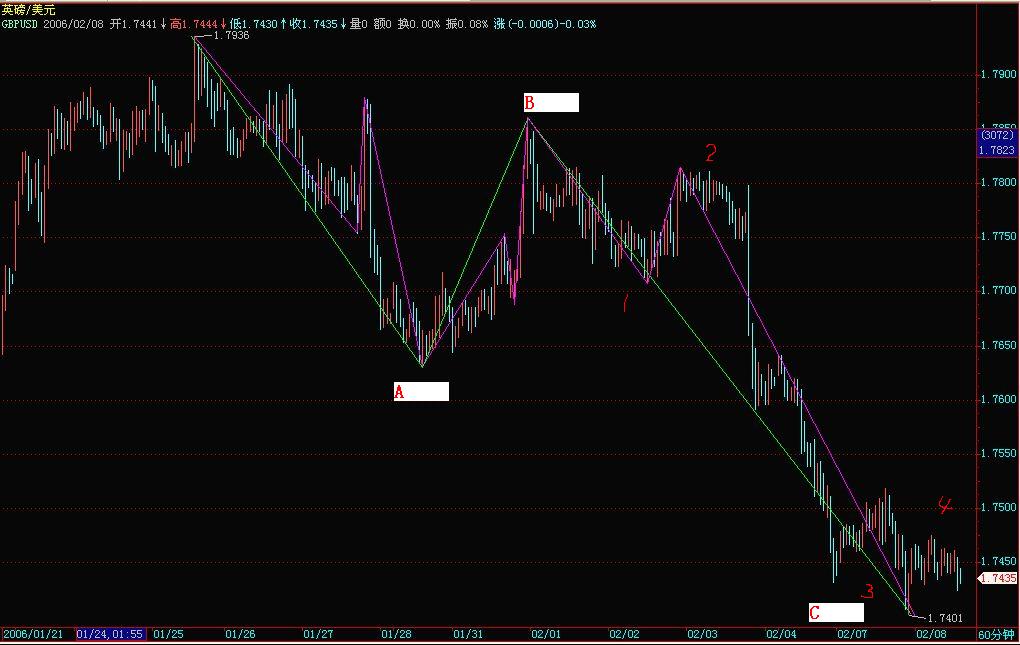Click the 英磅/美元 chart title
The width and height of the screenshot is (1020, 645).
tap(28, 10)
